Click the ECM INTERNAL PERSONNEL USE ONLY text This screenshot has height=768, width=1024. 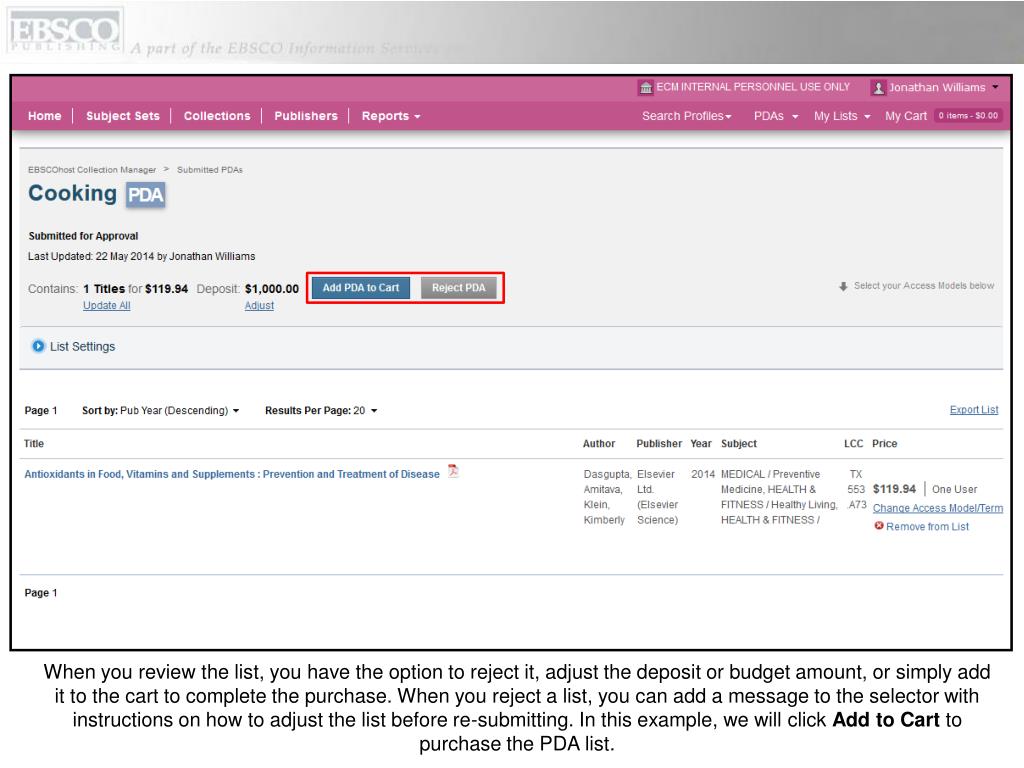click(753, 87)
